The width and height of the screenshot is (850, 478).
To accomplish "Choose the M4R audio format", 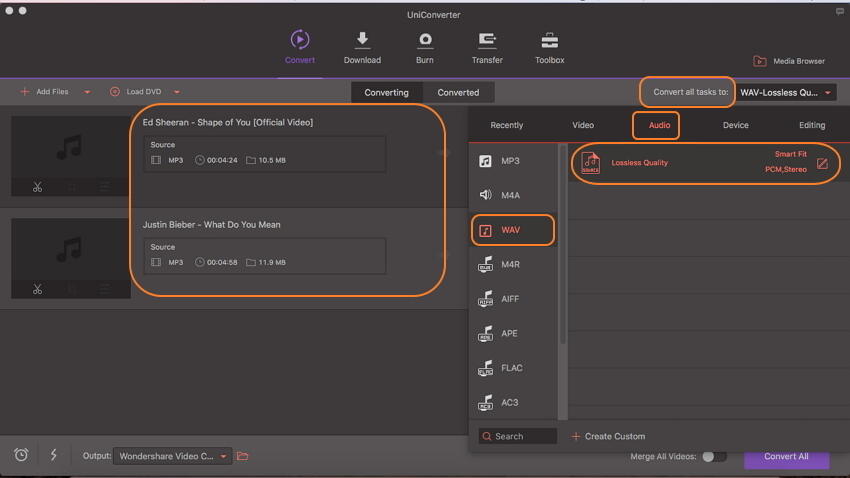I will click(513, 264).
